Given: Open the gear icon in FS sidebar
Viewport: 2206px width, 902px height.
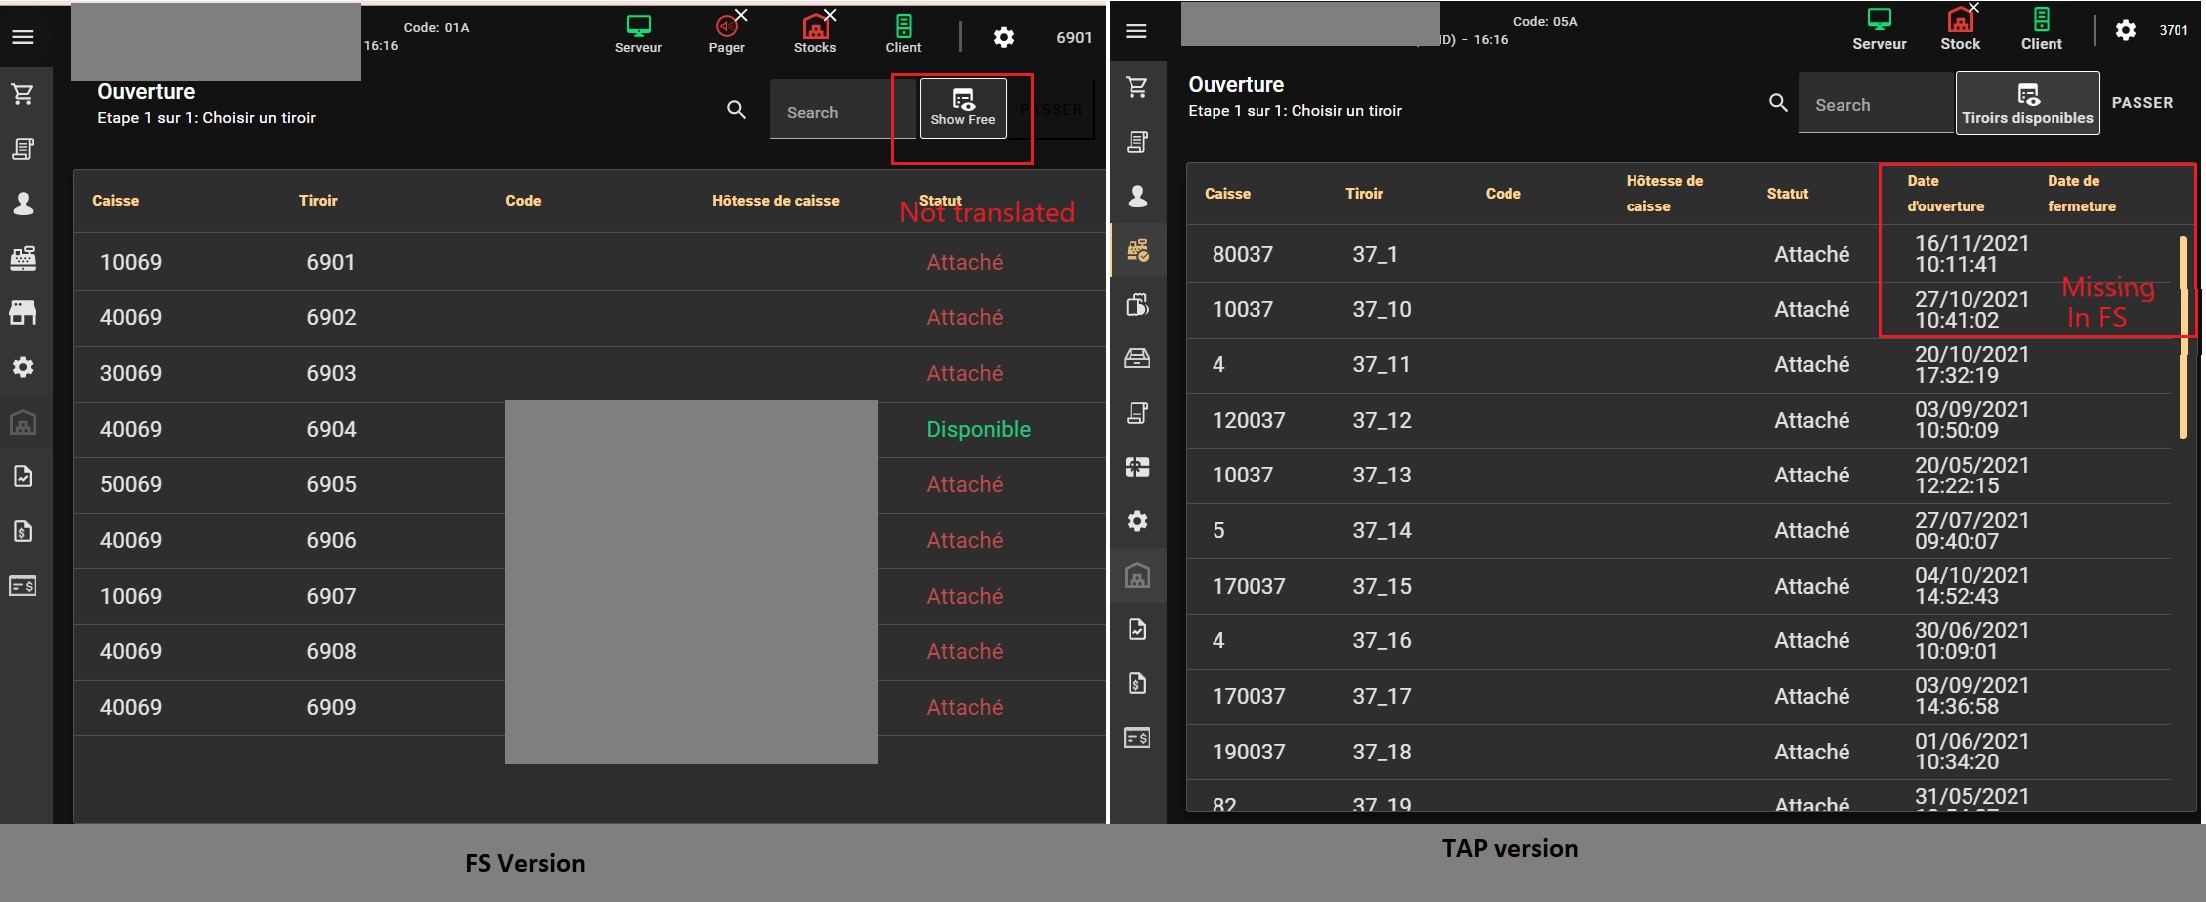Looking at the screenshot, I should point(23,367).
